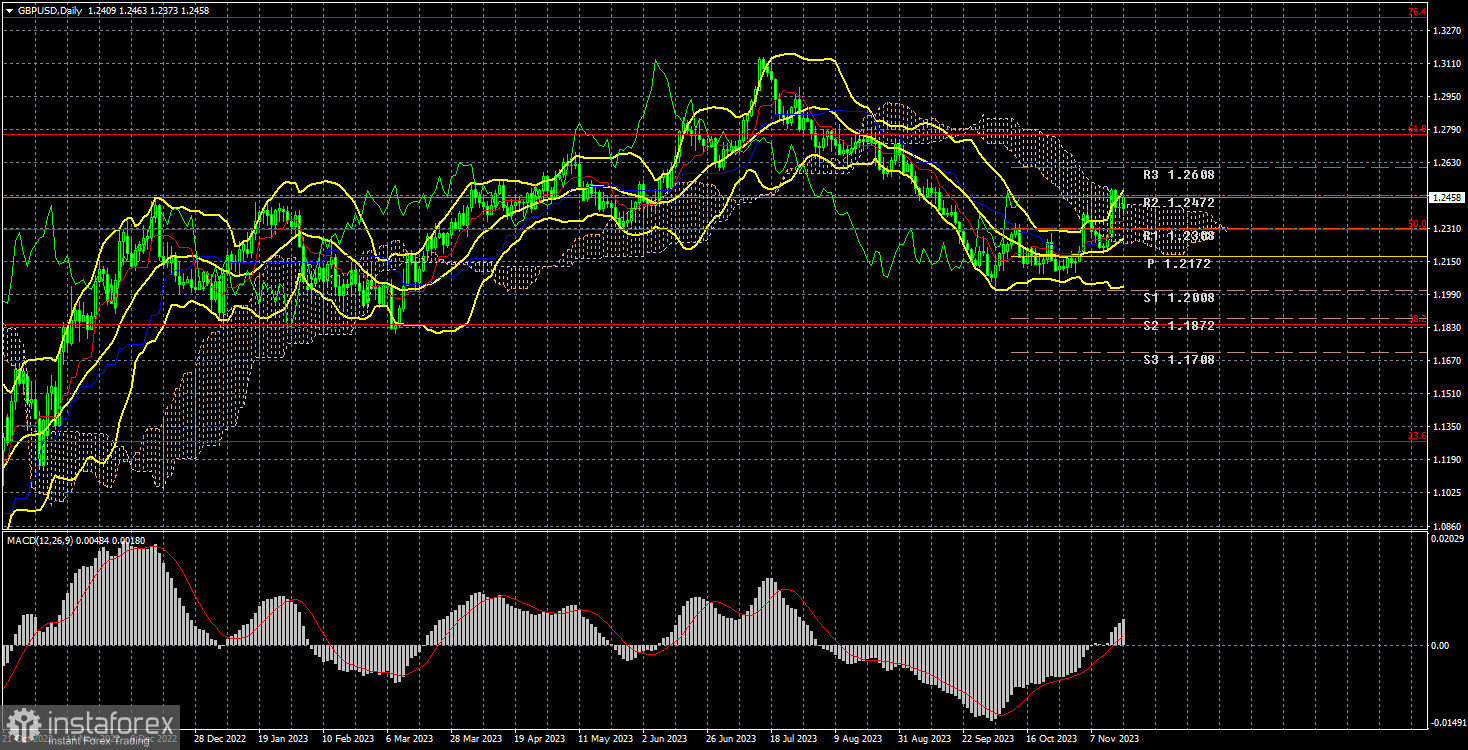Screen dimensions: 1468x750
Task: Click the 31 Aug 2023 date label
Action: click(x=923, y=739)
